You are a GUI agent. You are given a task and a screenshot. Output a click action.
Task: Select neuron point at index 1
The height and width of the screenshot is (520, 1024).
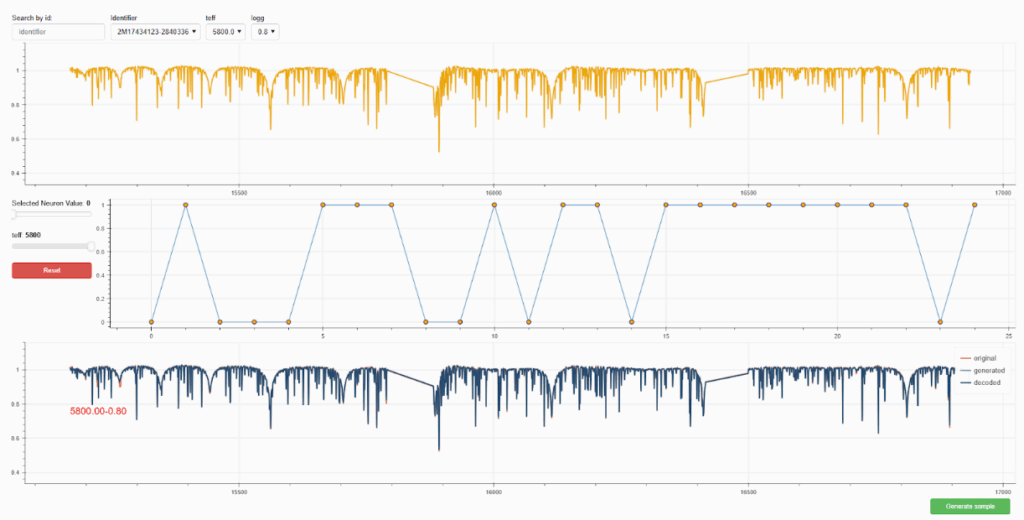(x=186, y=205)
